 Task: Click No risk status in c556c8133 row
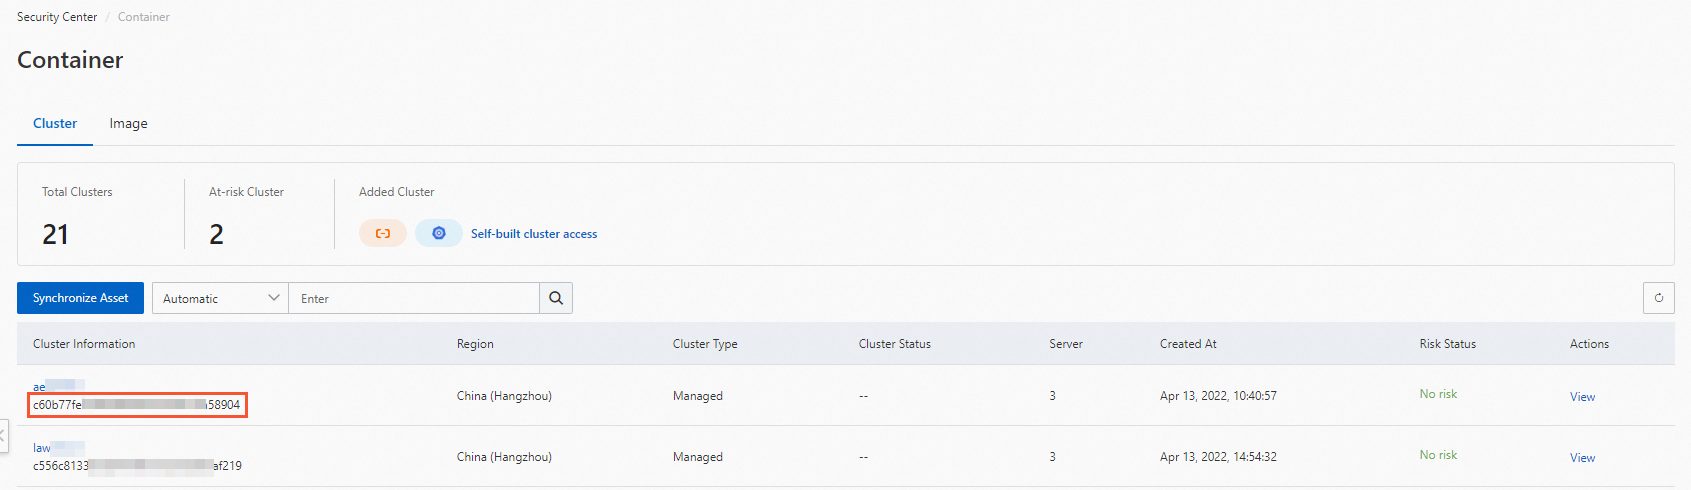[1438, 455]
